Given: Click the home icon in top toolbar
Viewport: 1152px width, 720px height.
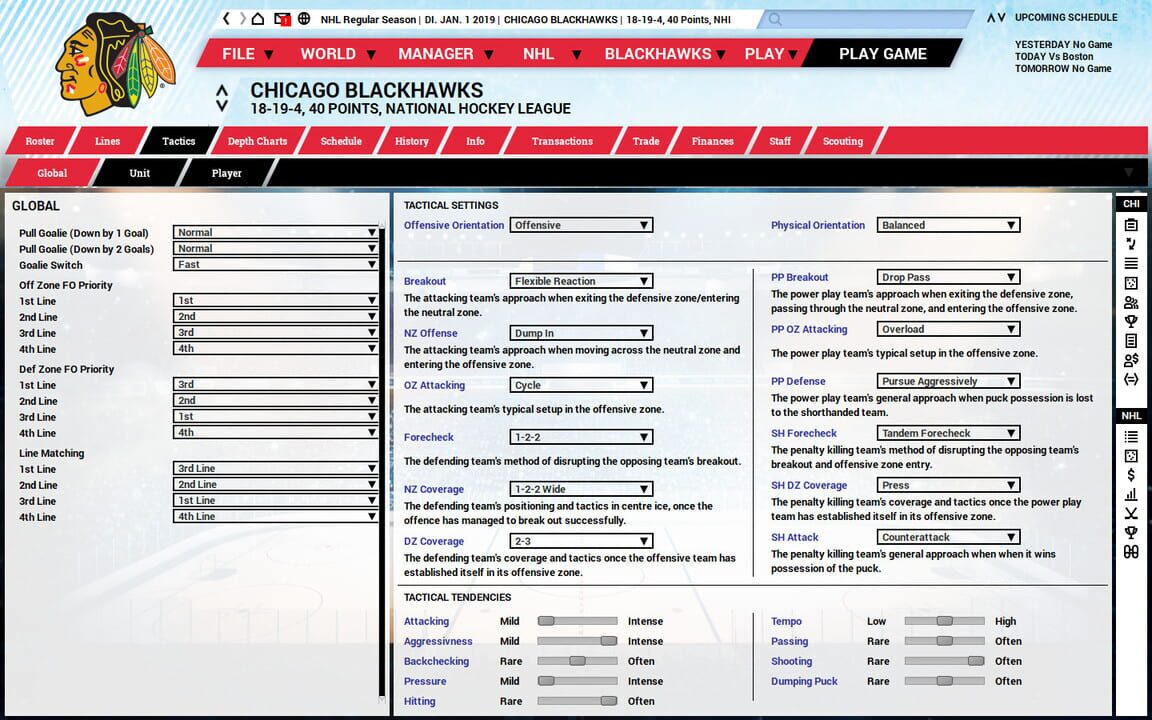Looking at the screenshot, I should [258, 19].
